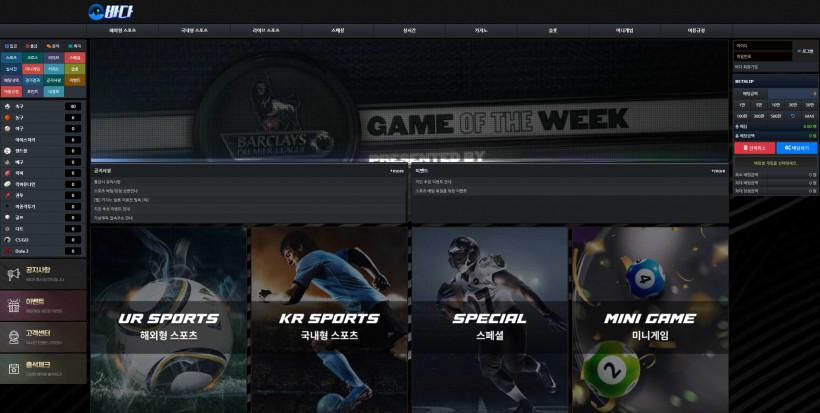Open the MINI GAME 미니게임 card
Viewport: 820px width, 413px height.
[650, 319]
